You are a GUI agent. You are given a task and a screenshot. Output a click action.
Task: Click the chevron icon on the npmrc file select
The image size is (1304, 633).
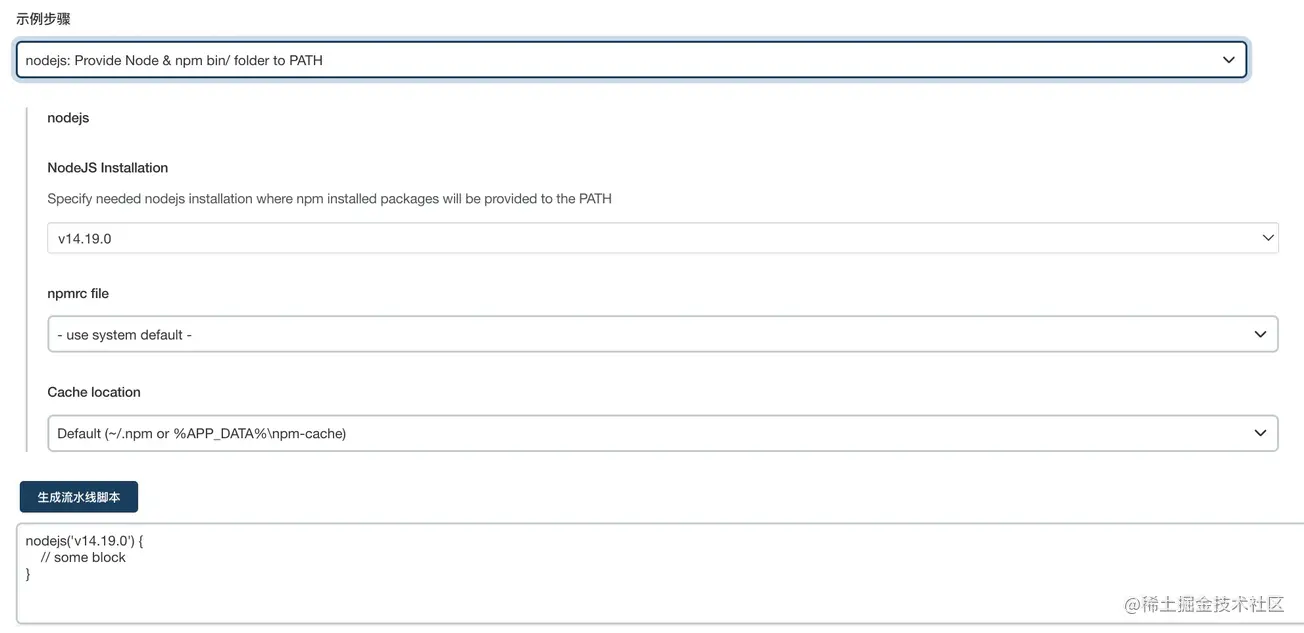click(1260, 334)
